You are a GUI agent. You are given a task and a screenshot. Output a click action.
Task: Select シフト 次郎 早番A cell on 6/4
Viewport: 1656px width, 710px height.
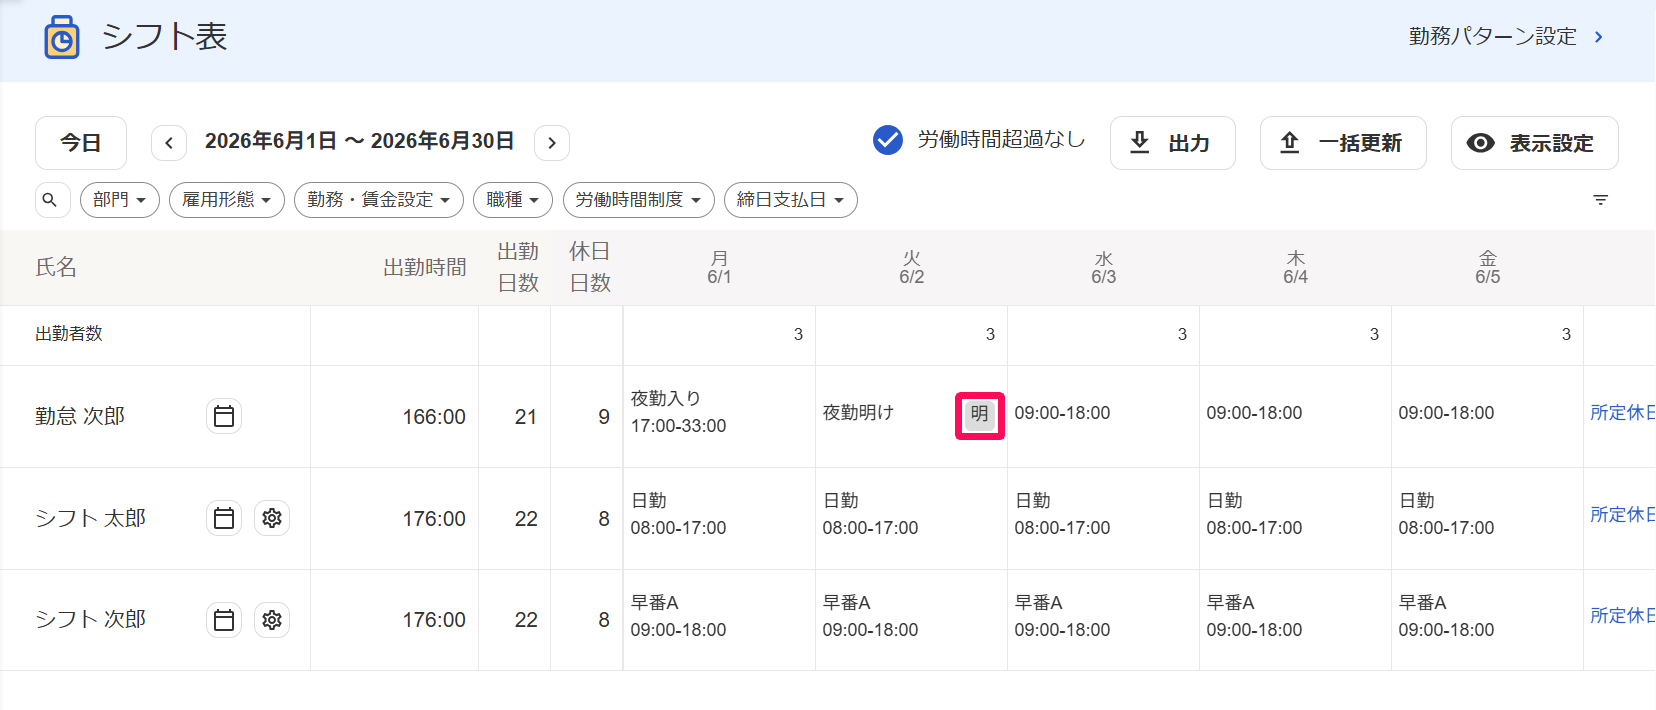[x=1295, y=620]
